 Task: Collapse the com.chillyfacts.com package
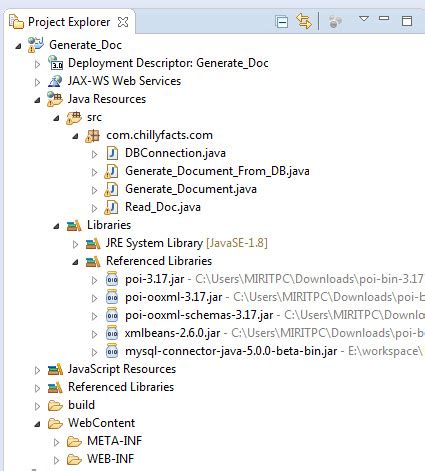75,136
